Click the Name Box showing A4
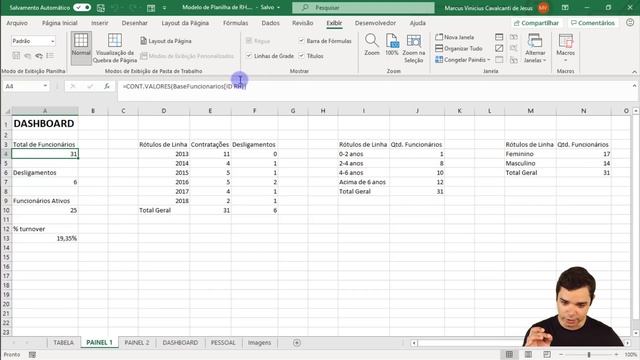Screen dimensions: 640x360 (22, 86)
